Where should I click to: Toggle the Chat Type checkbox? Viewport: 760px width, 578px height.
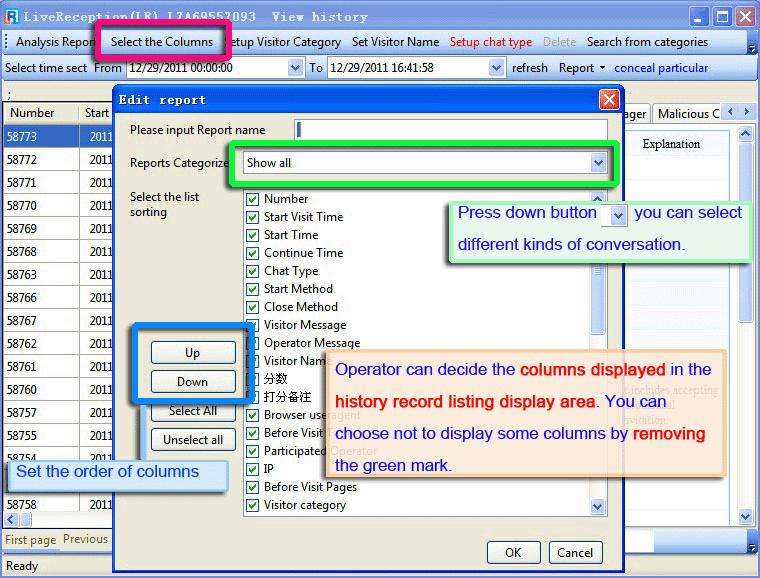[x=252, y=271]
